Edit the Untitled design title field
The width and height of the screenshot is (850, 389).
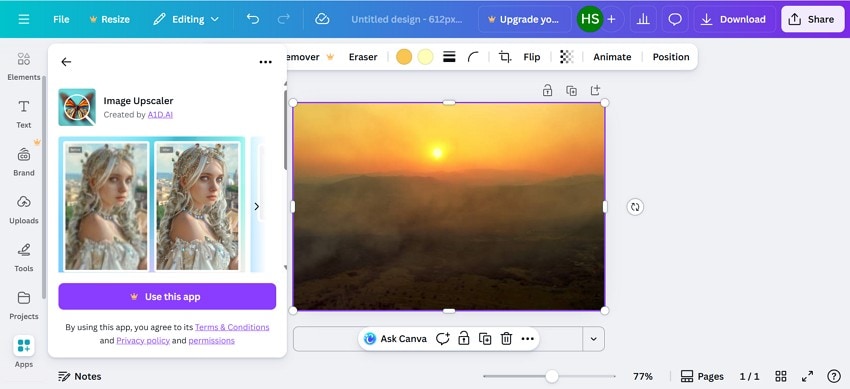tap(407, 19)
